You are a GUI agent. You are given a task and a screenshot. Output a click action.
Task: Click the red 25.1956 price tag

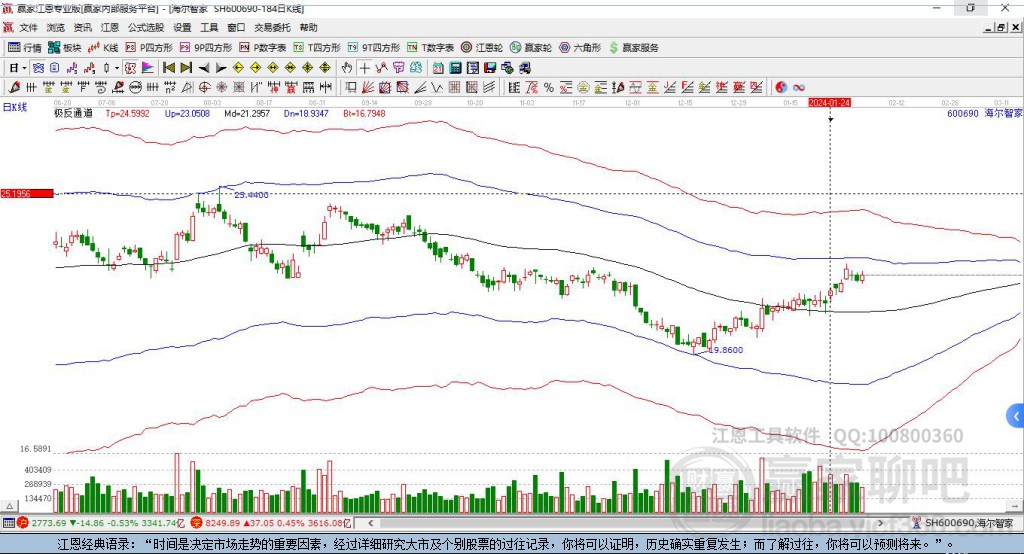click(x=27, y=193)
